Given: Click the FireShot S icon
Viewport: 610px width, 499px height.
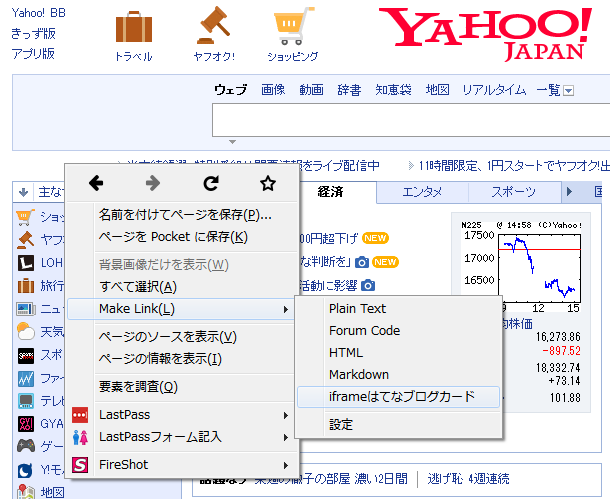Looking at the screenshot, I should point(80,464).
